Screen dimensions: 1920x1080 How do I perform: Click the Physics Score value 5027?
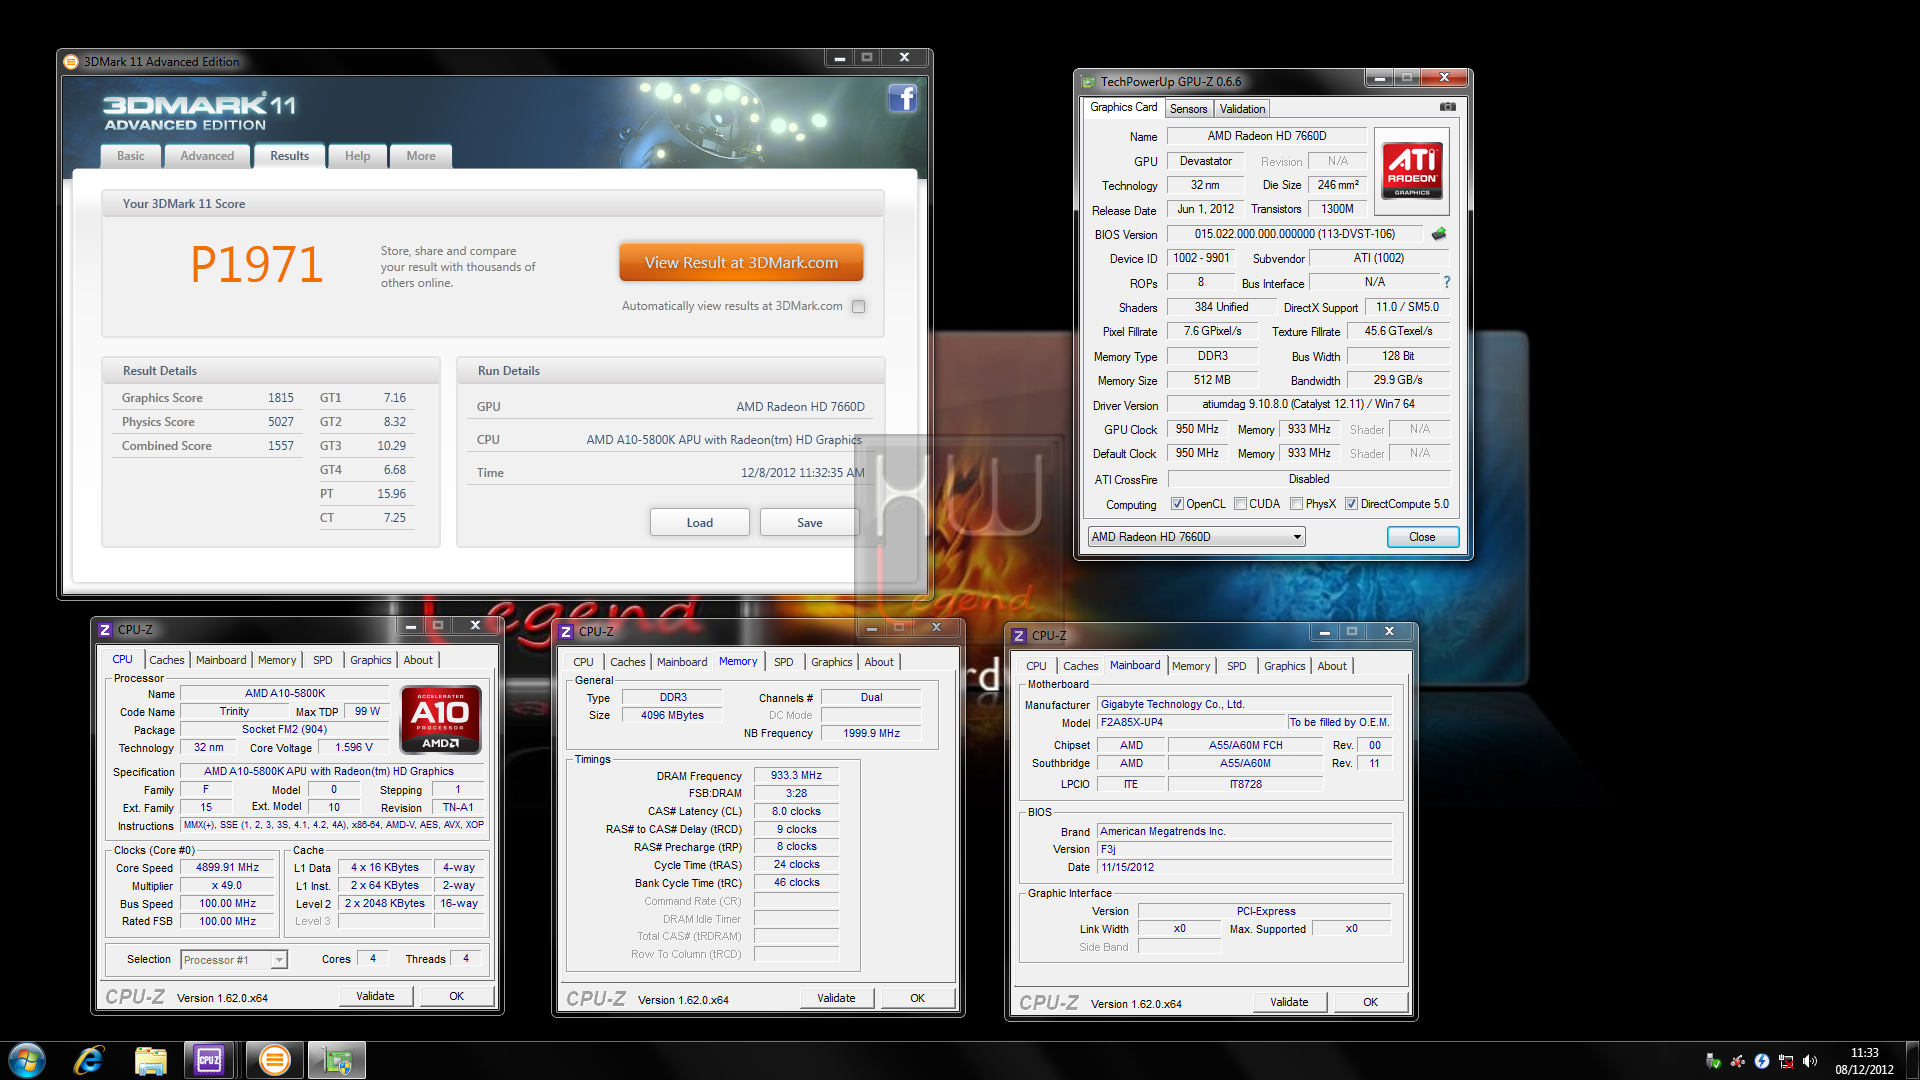tap(281, 422)
